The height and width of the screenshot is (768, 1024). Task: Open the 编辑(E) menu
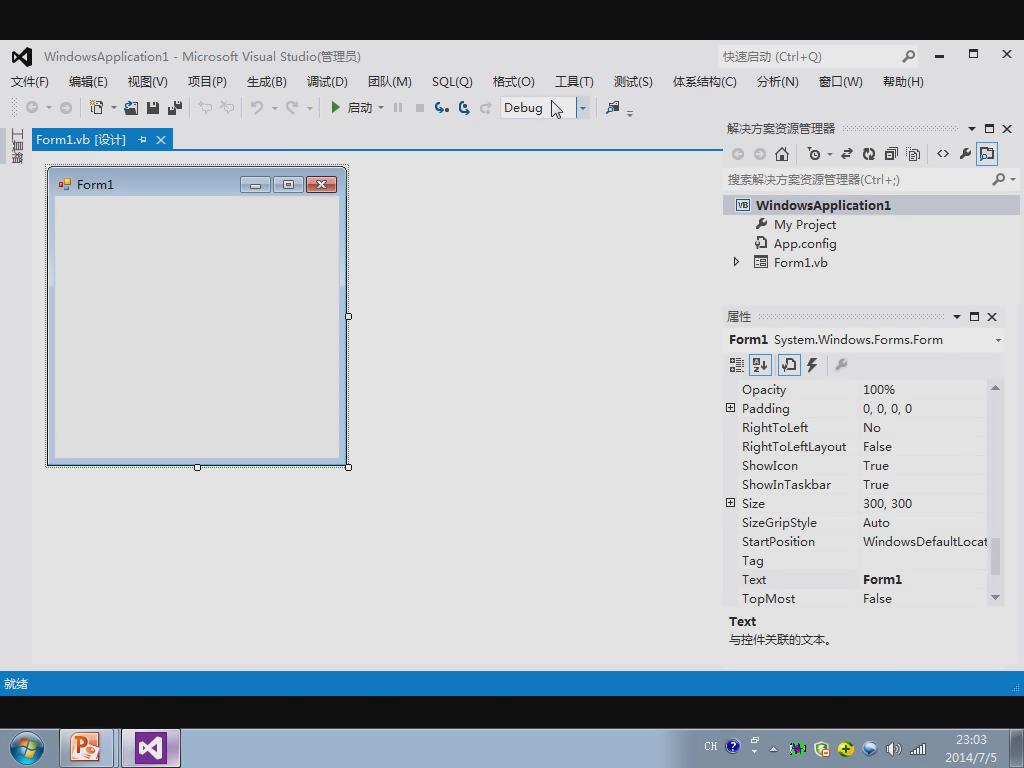(88, 82)
